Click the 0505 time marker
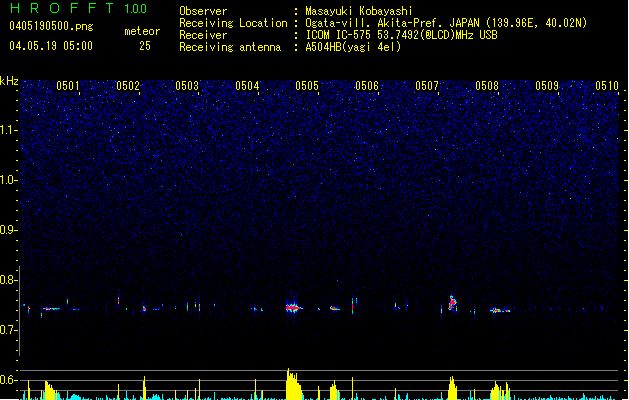This screenshot has width=629, height=400. click(x=307, y=86)
